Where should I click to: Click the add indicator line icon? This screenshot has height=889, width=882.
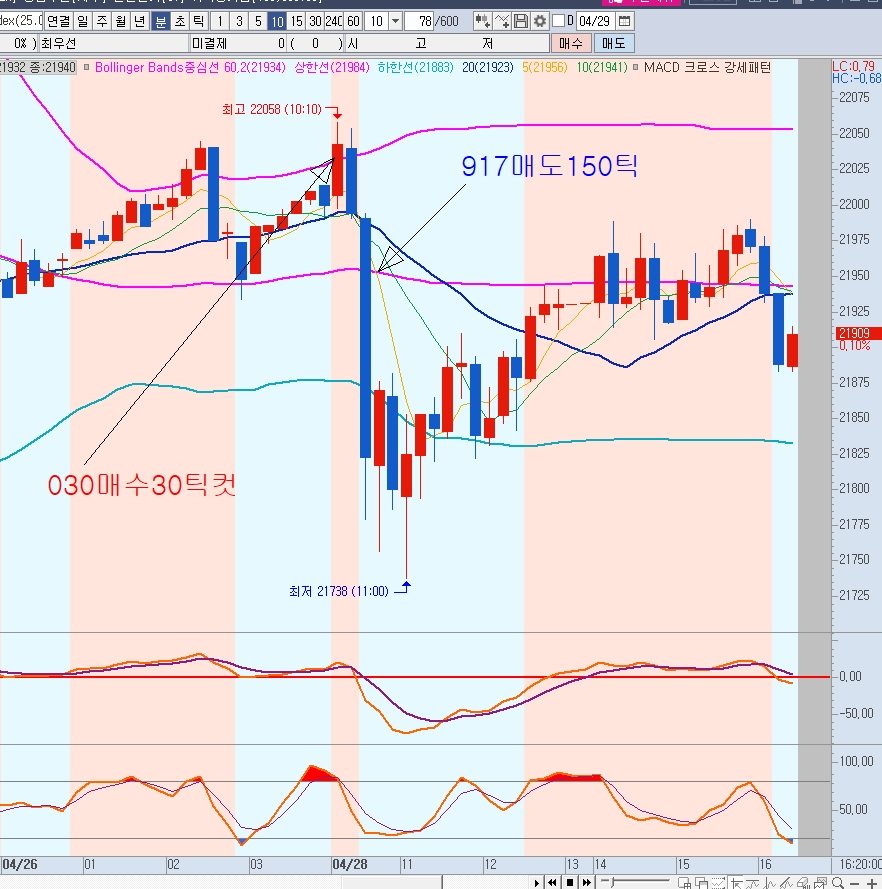pyautogui.click(x=502, y=21)
